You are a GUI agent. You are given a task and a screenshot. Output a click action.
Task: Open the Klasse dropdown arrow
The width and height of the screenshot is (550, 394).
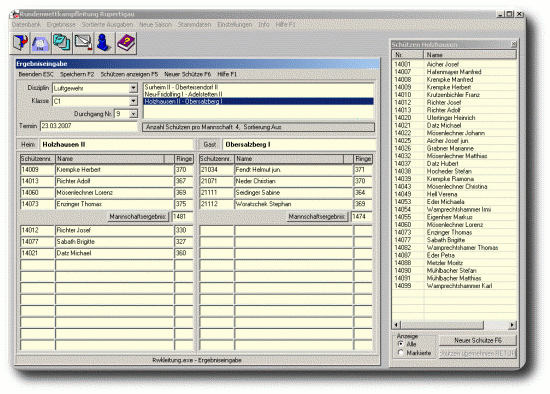click(133, 101)
